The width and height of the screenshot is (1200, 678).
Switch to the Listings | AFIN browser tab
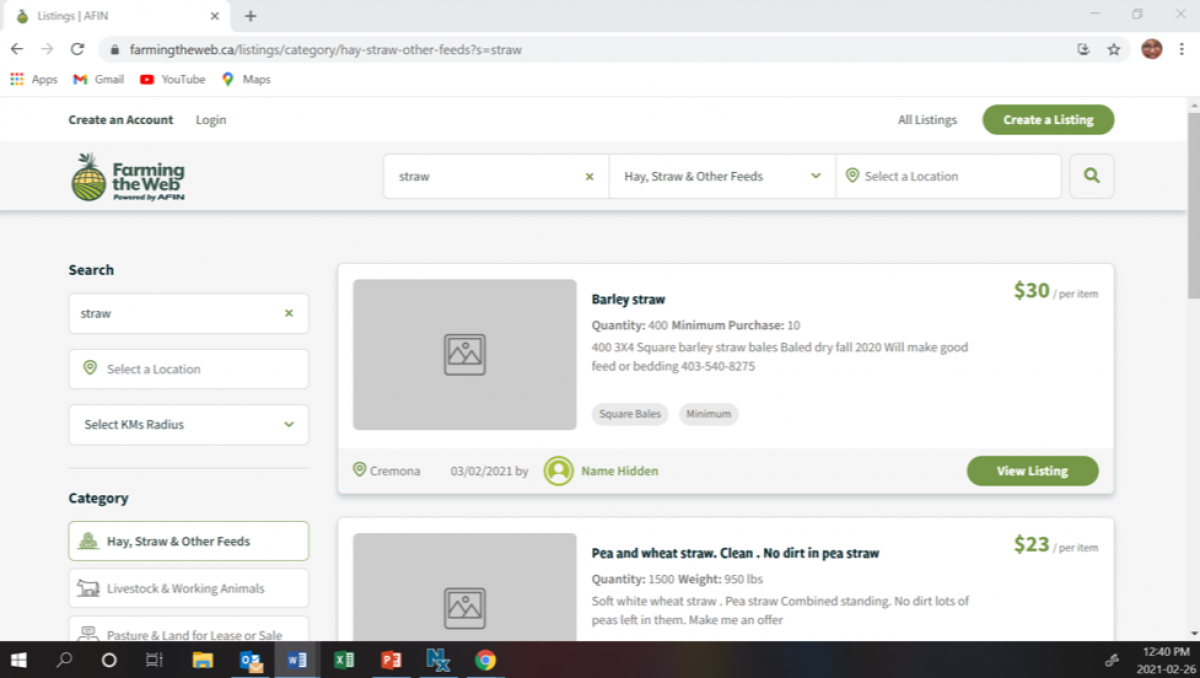pos(115,16)
